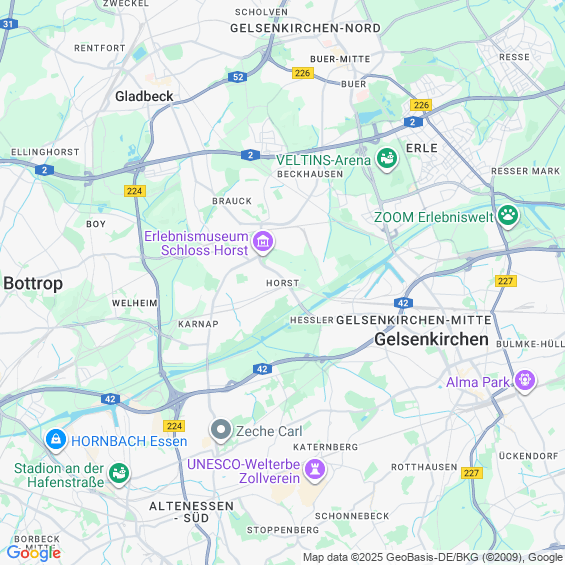565x565 pixels.
Task: Click the Google logo
Action: 34,553
